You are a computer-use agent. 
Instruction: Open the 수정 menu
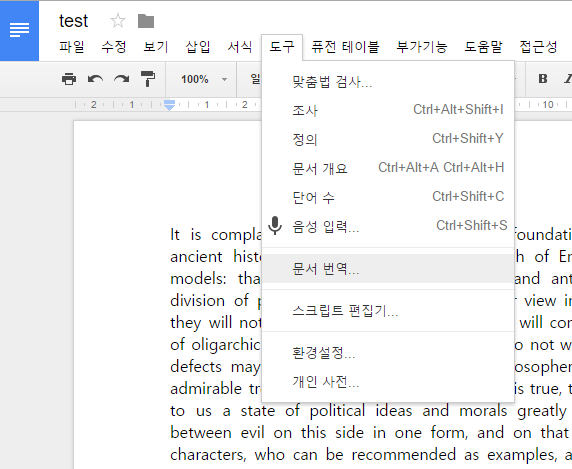(114, 47)
